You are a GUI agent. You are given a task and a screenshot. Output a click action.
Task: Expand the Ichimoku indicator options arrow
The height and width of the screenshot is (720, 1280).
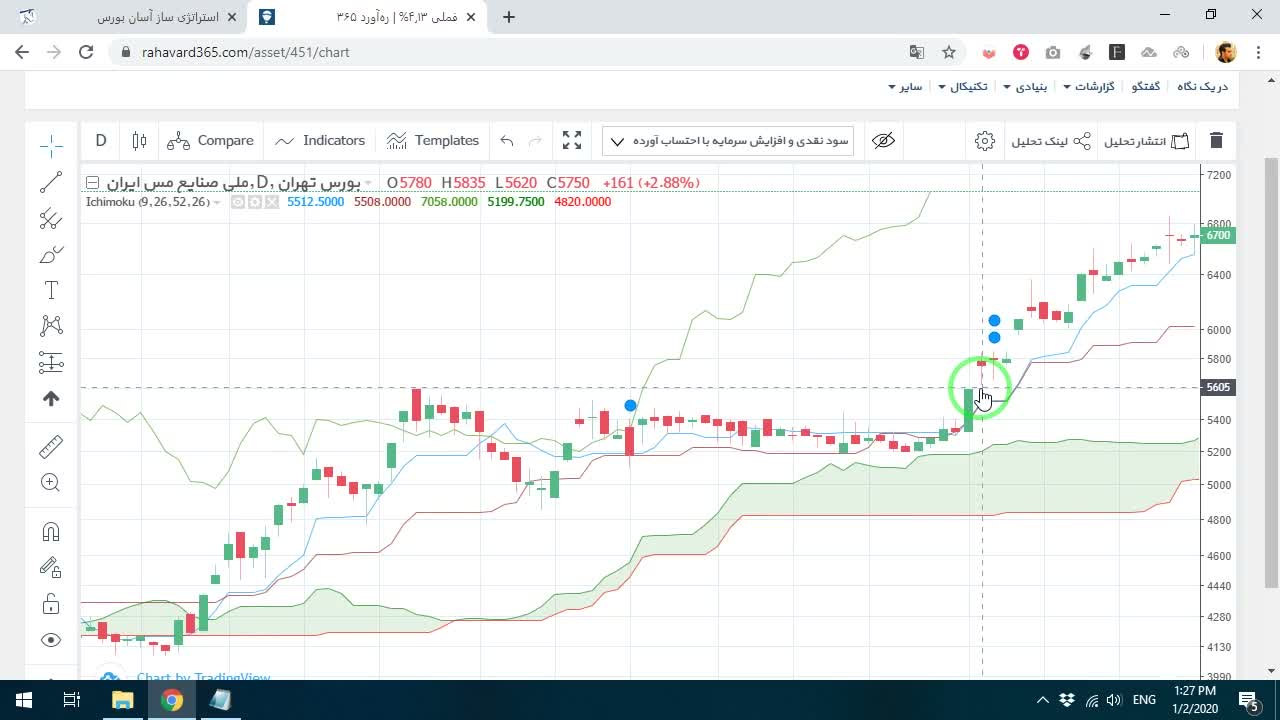coord(217,202)
